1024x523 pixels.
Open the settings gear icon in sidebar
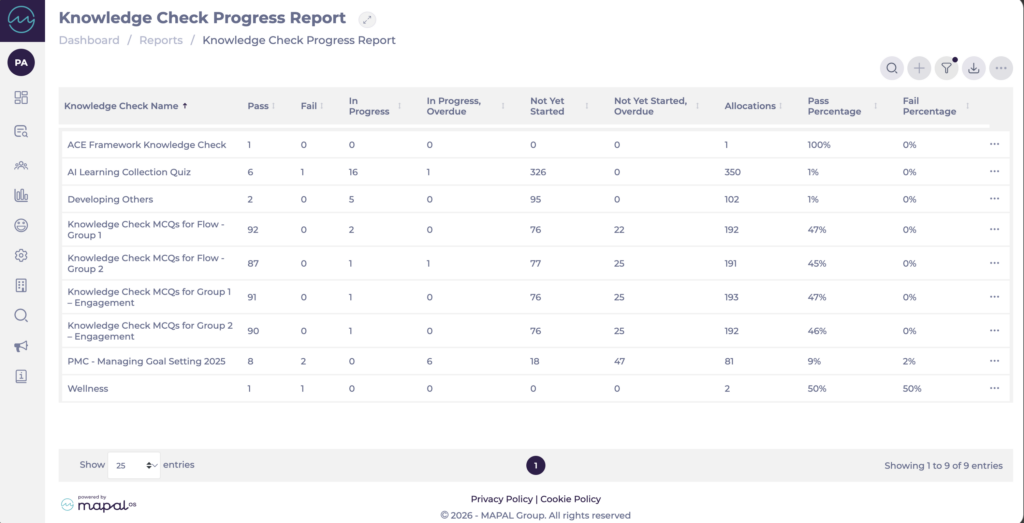(x=21, y=256)
